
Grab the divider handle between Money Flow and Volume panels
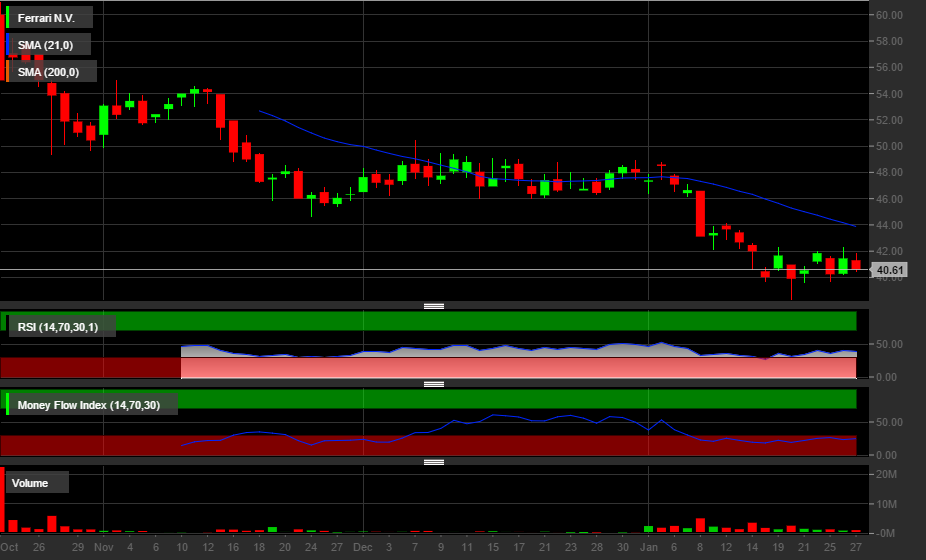coord(434,462)
